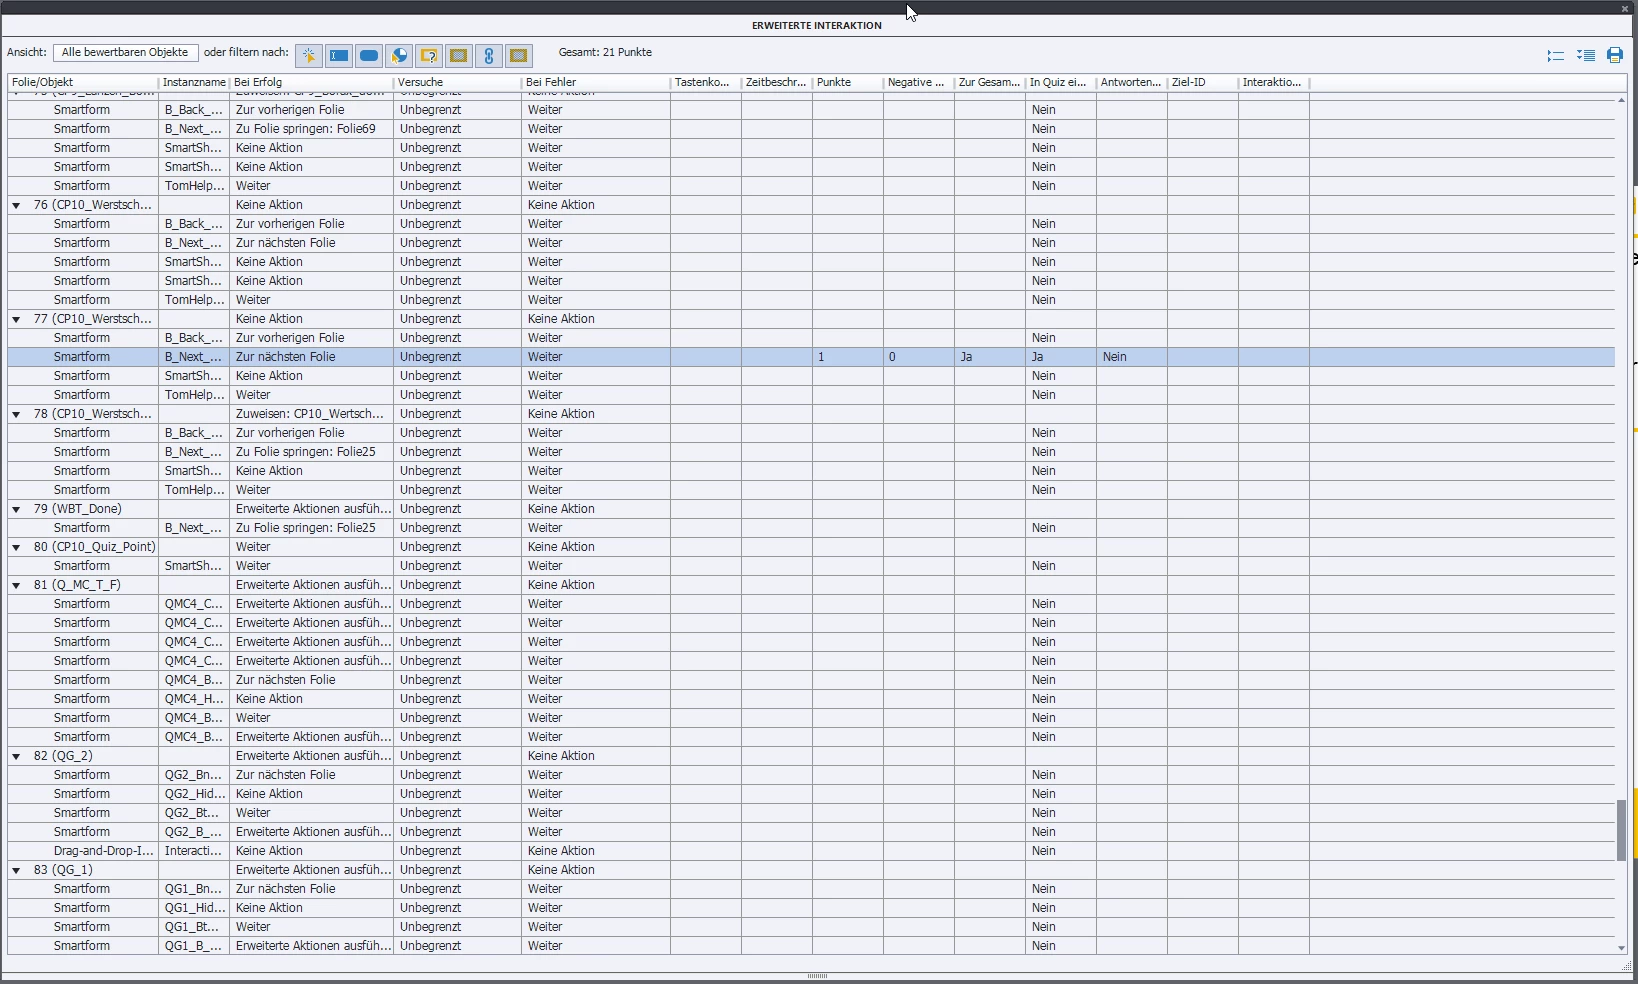
Task: Click 'Ja' in the Zur Gesam... column
Action: [989, 357]
